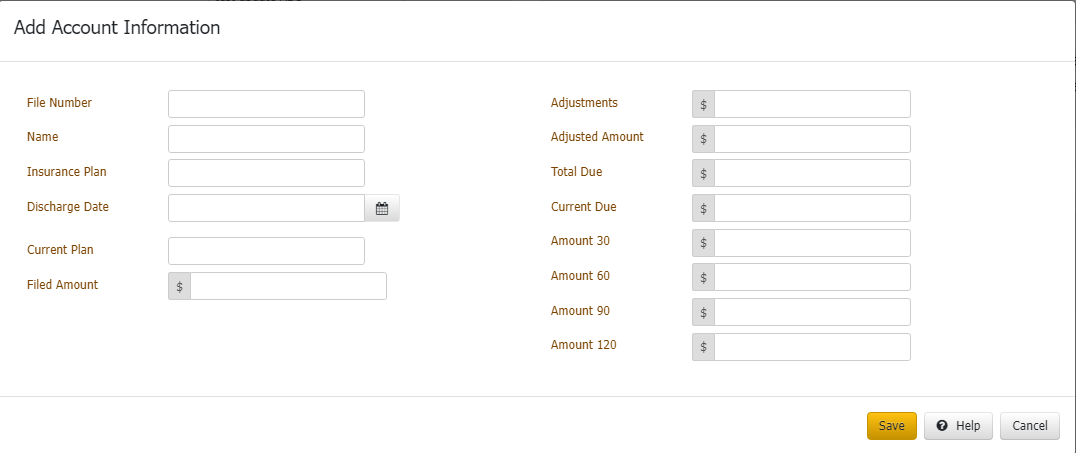Cancel adding account information

[x=1029, y=426]
